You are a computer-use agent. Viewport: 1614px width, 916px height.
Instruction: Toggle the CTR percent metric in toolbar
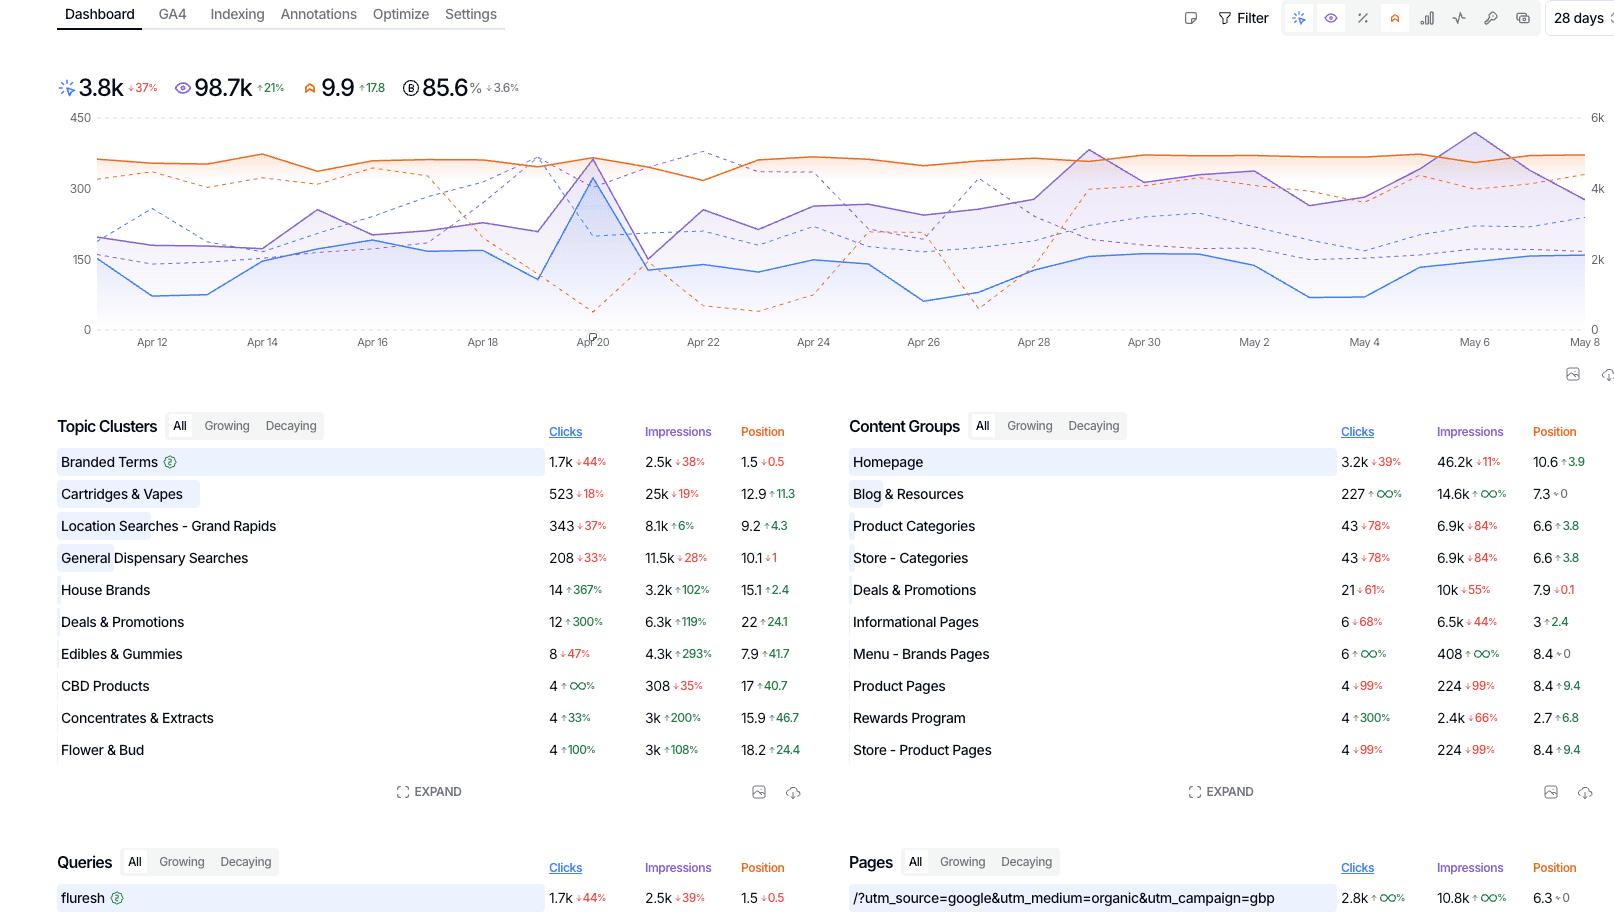[1363, 18]
